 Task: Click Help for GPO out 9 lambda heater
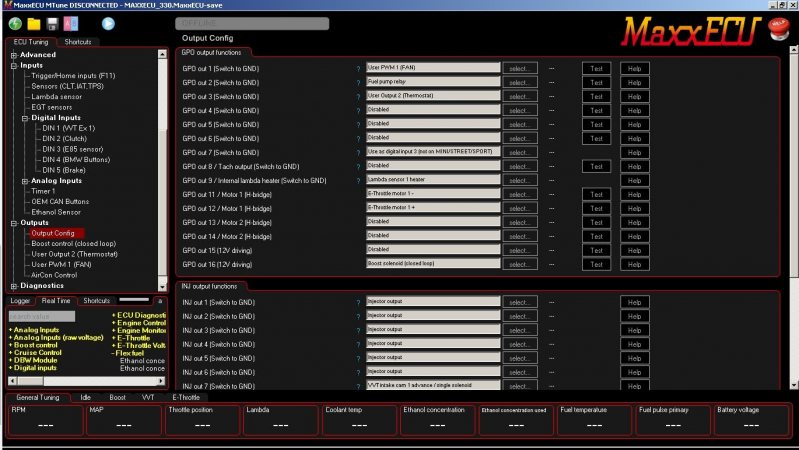[634, 180]
